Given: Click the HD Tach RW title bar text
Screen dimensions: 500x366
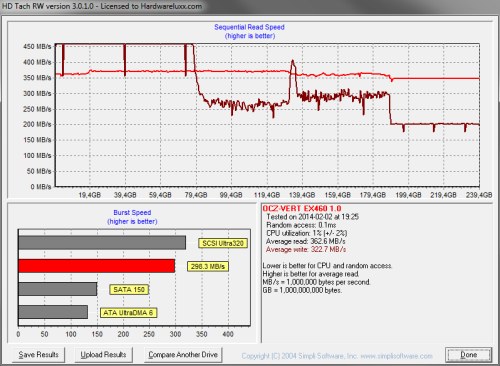Looking at the screenshot, I should pos(102,6).
